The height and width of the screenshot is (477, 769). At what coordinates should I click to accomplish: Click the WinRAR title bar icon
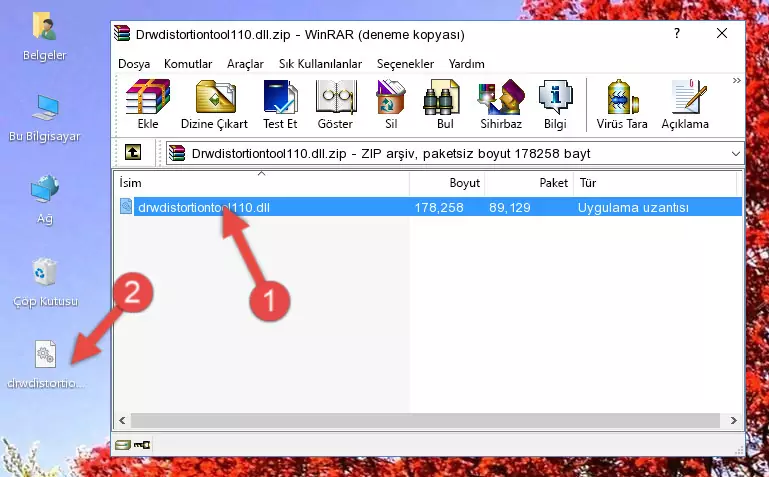[x=122, y=33]
